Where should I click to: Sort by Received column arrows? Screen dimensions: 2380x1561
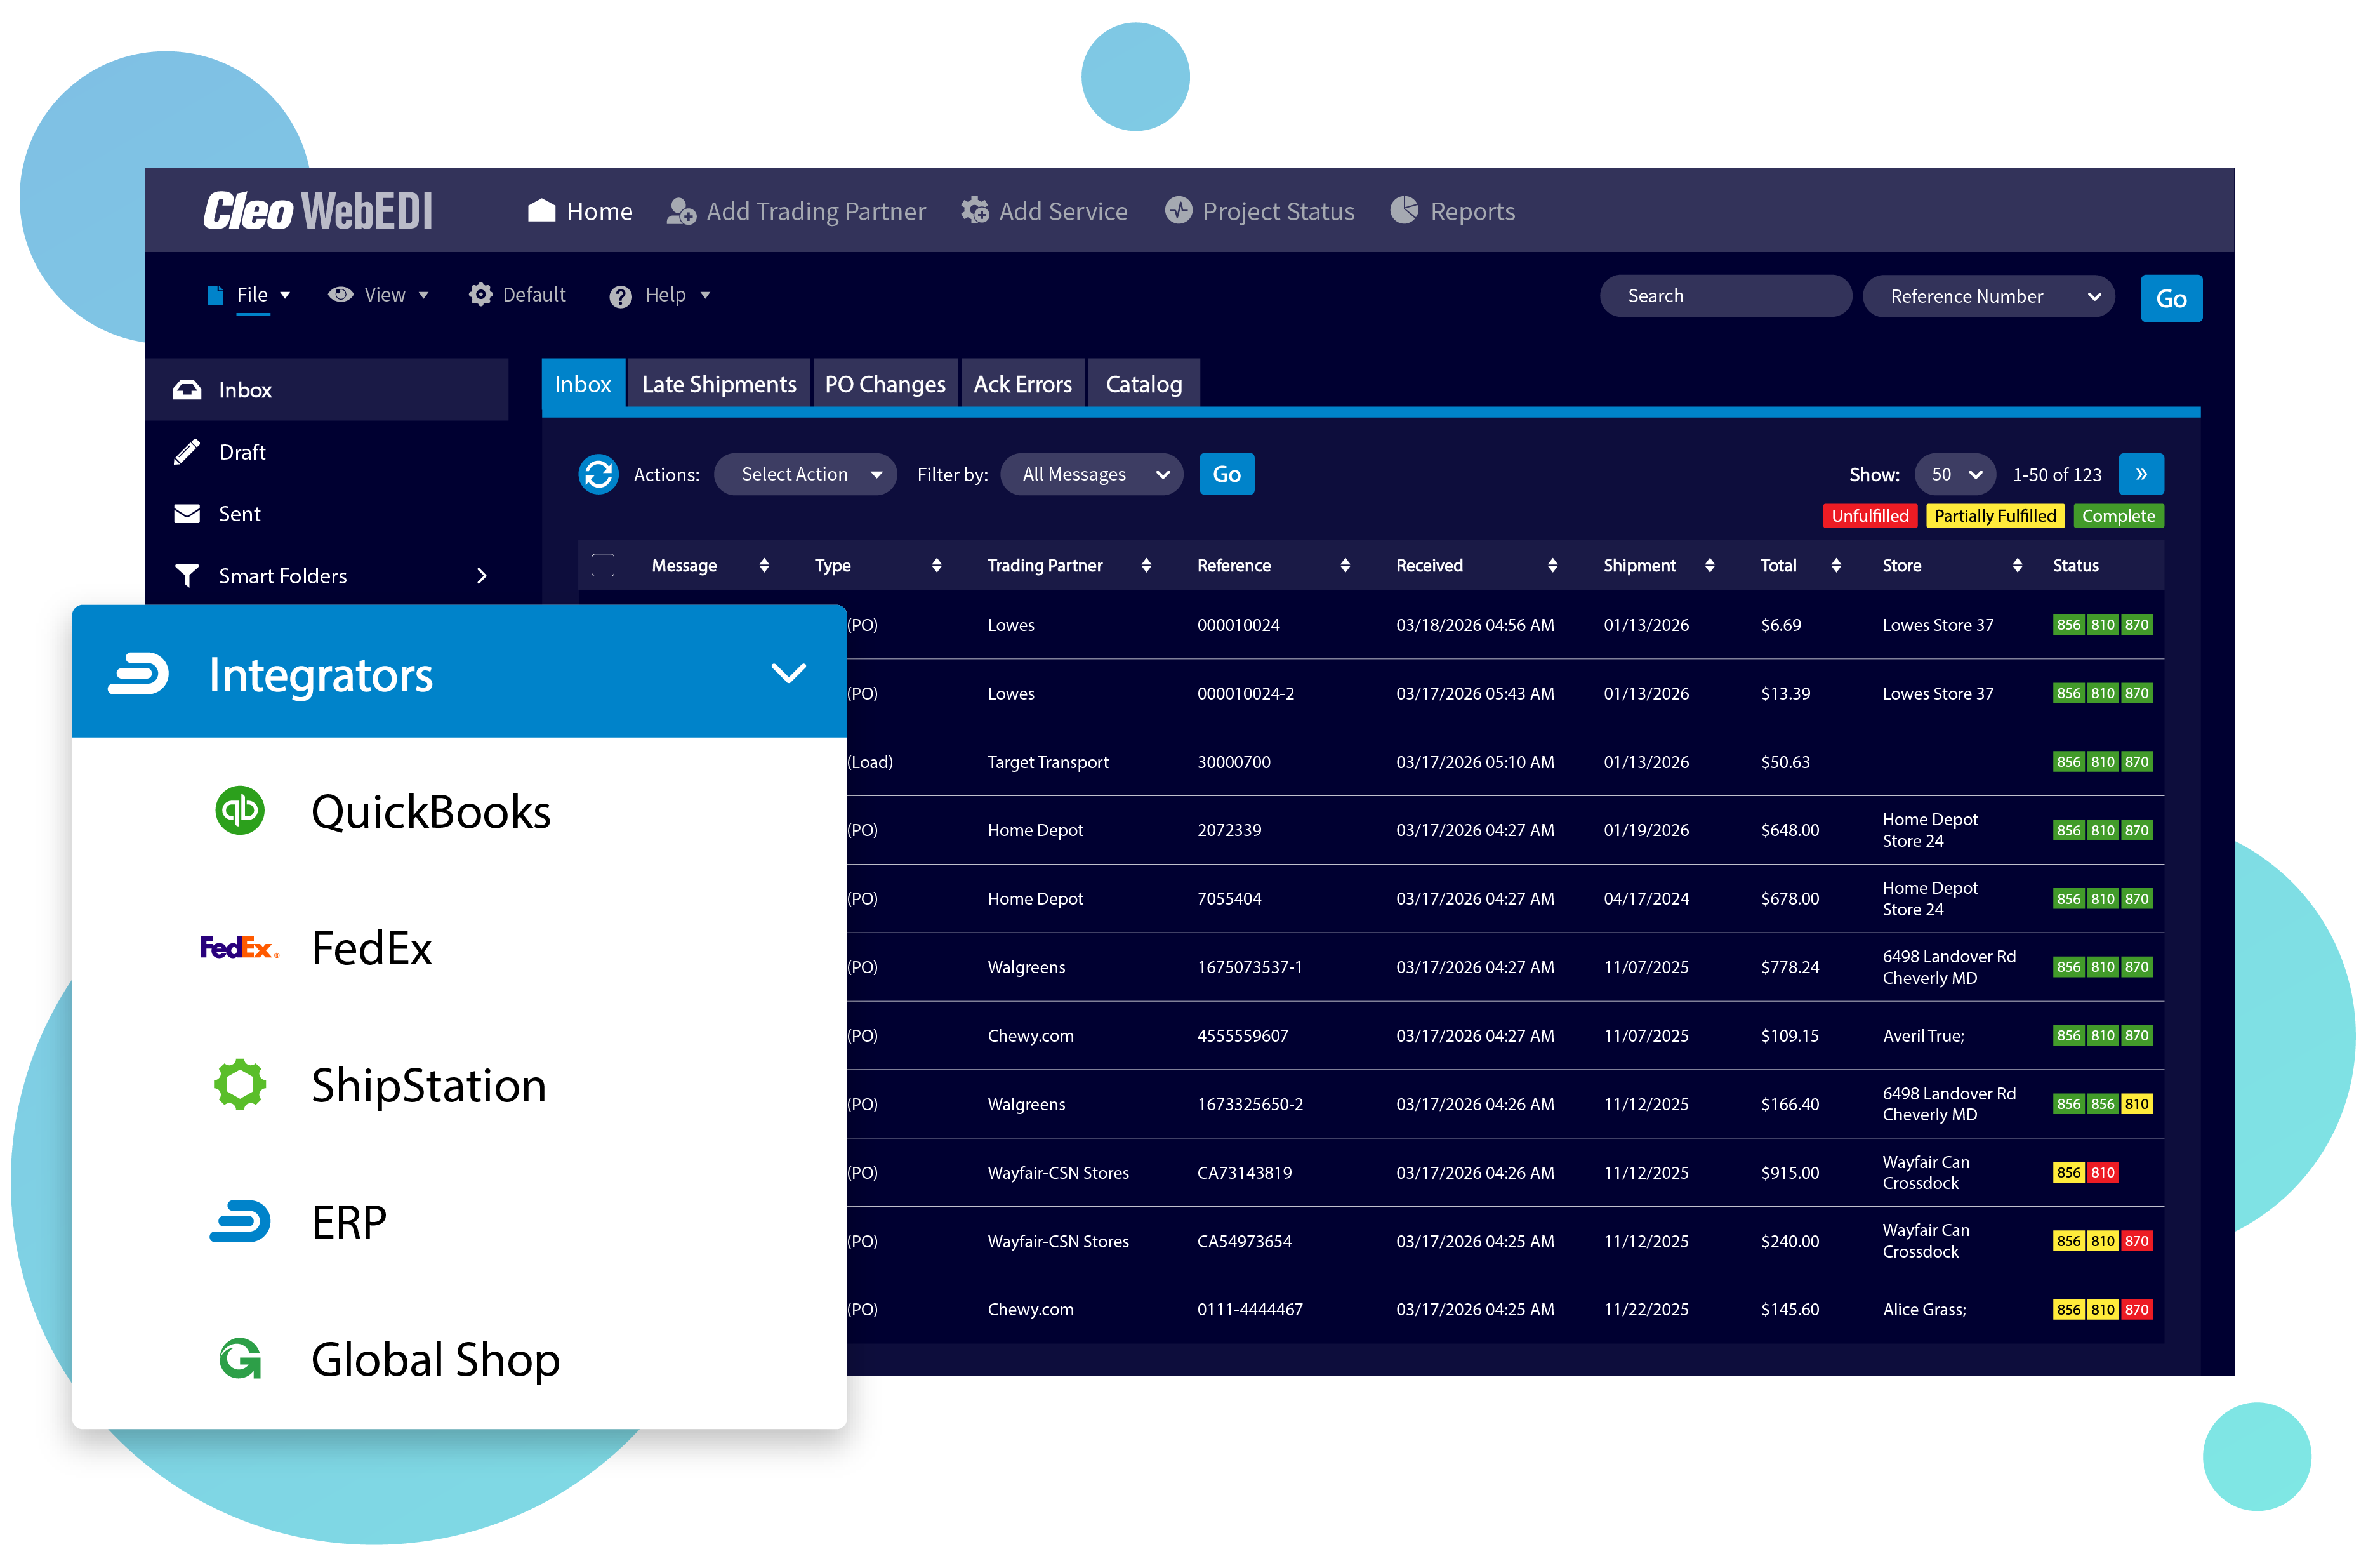1552,566
